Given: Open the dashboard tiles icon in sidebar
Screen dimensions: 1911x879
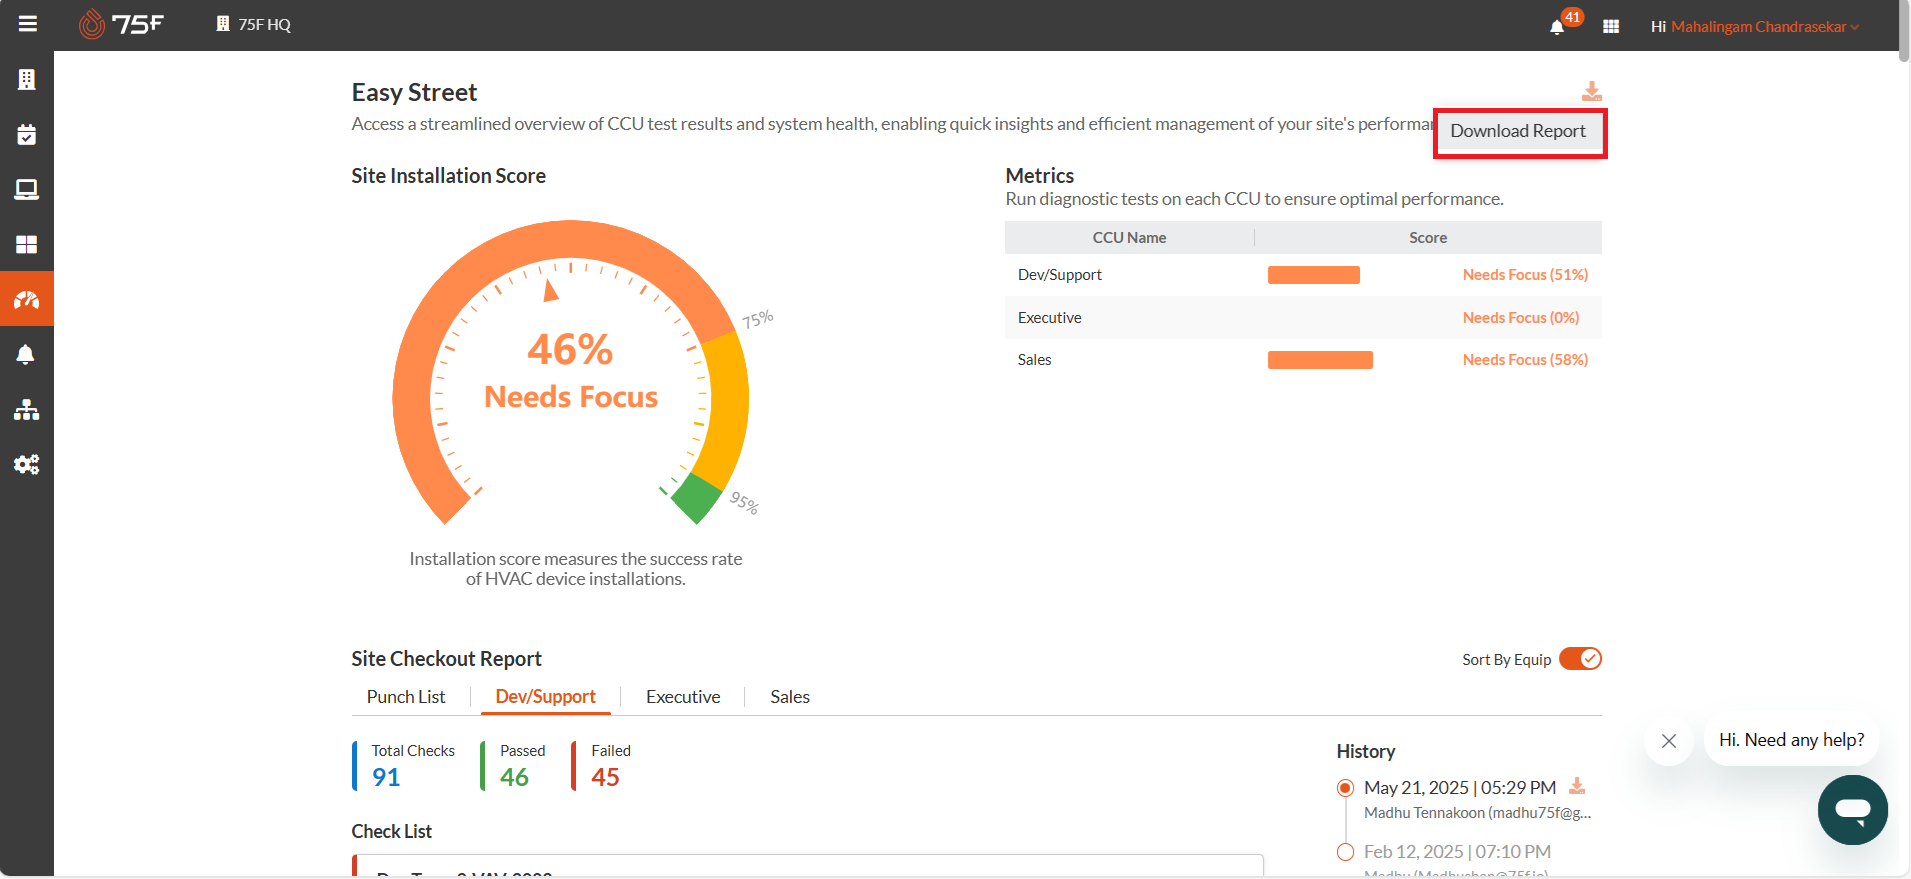Looking at the screenshot, I should pyautogui.click(x=27, y=245).
